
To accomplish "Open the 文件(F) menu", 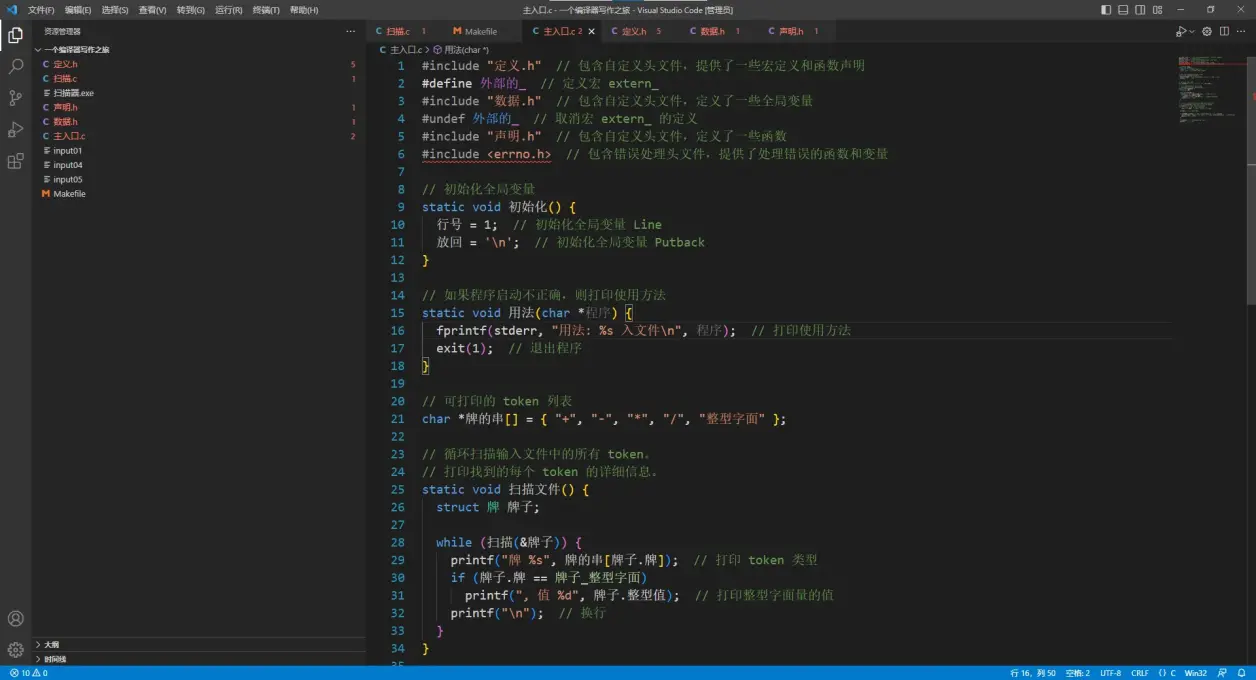I will [x=41, y=9].
